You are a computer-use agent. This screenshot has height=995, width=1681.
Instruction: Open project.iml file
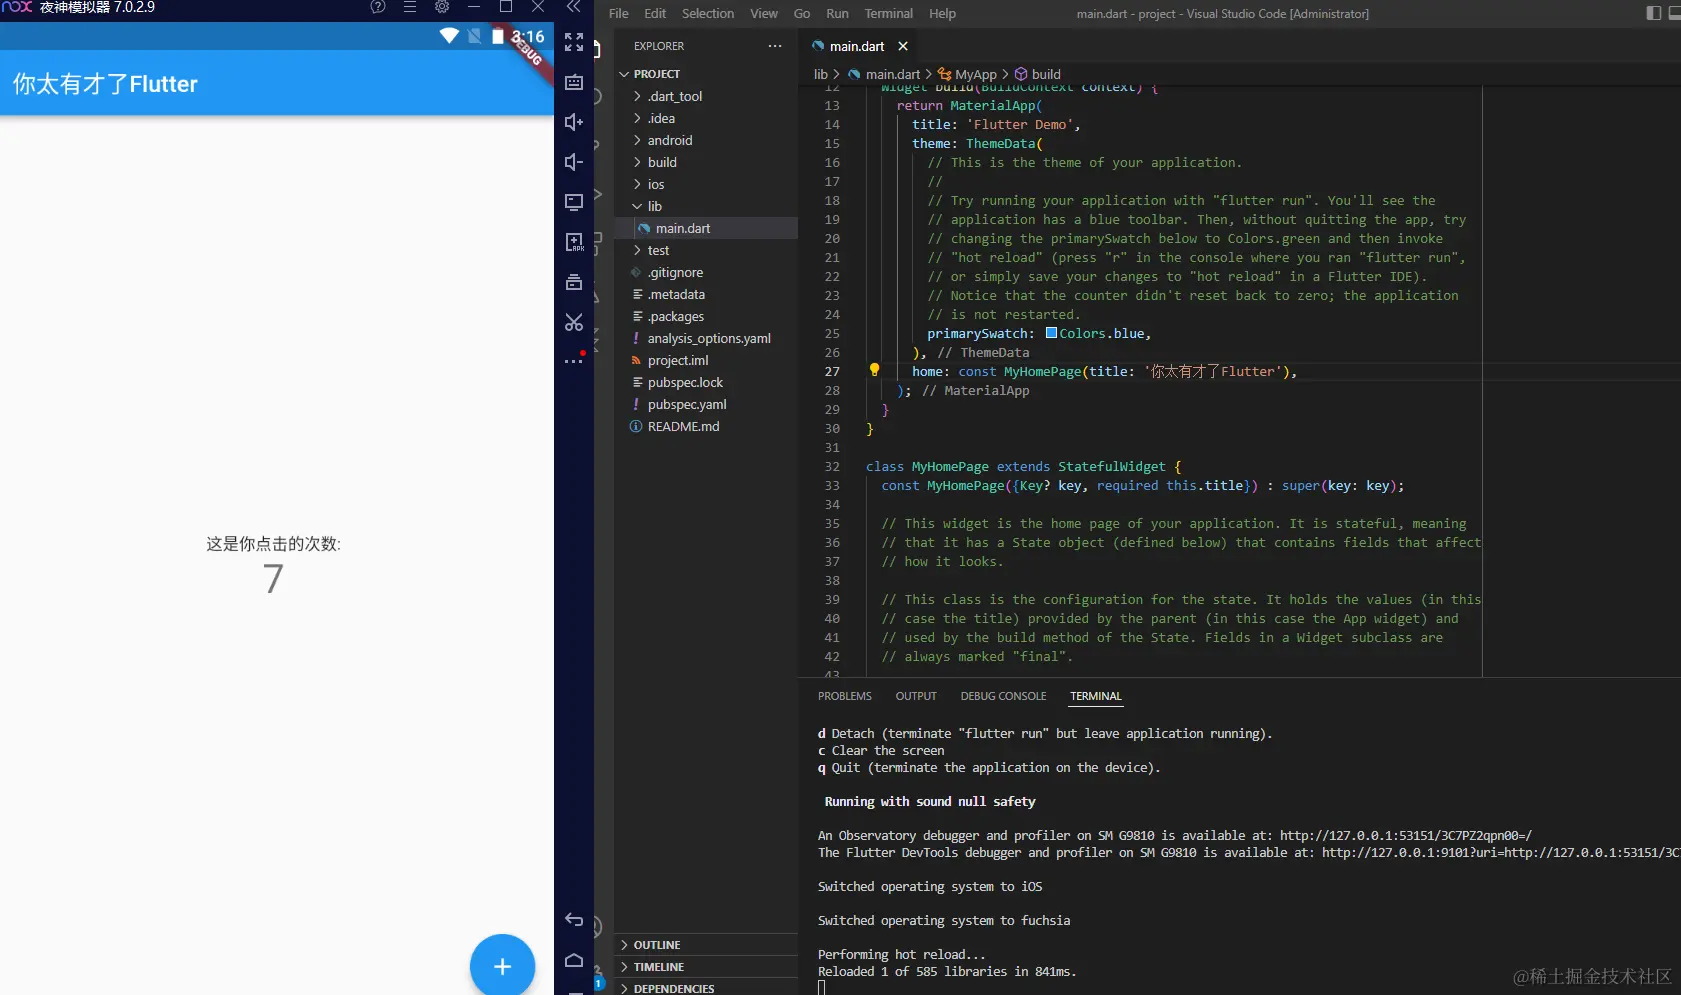706,360
